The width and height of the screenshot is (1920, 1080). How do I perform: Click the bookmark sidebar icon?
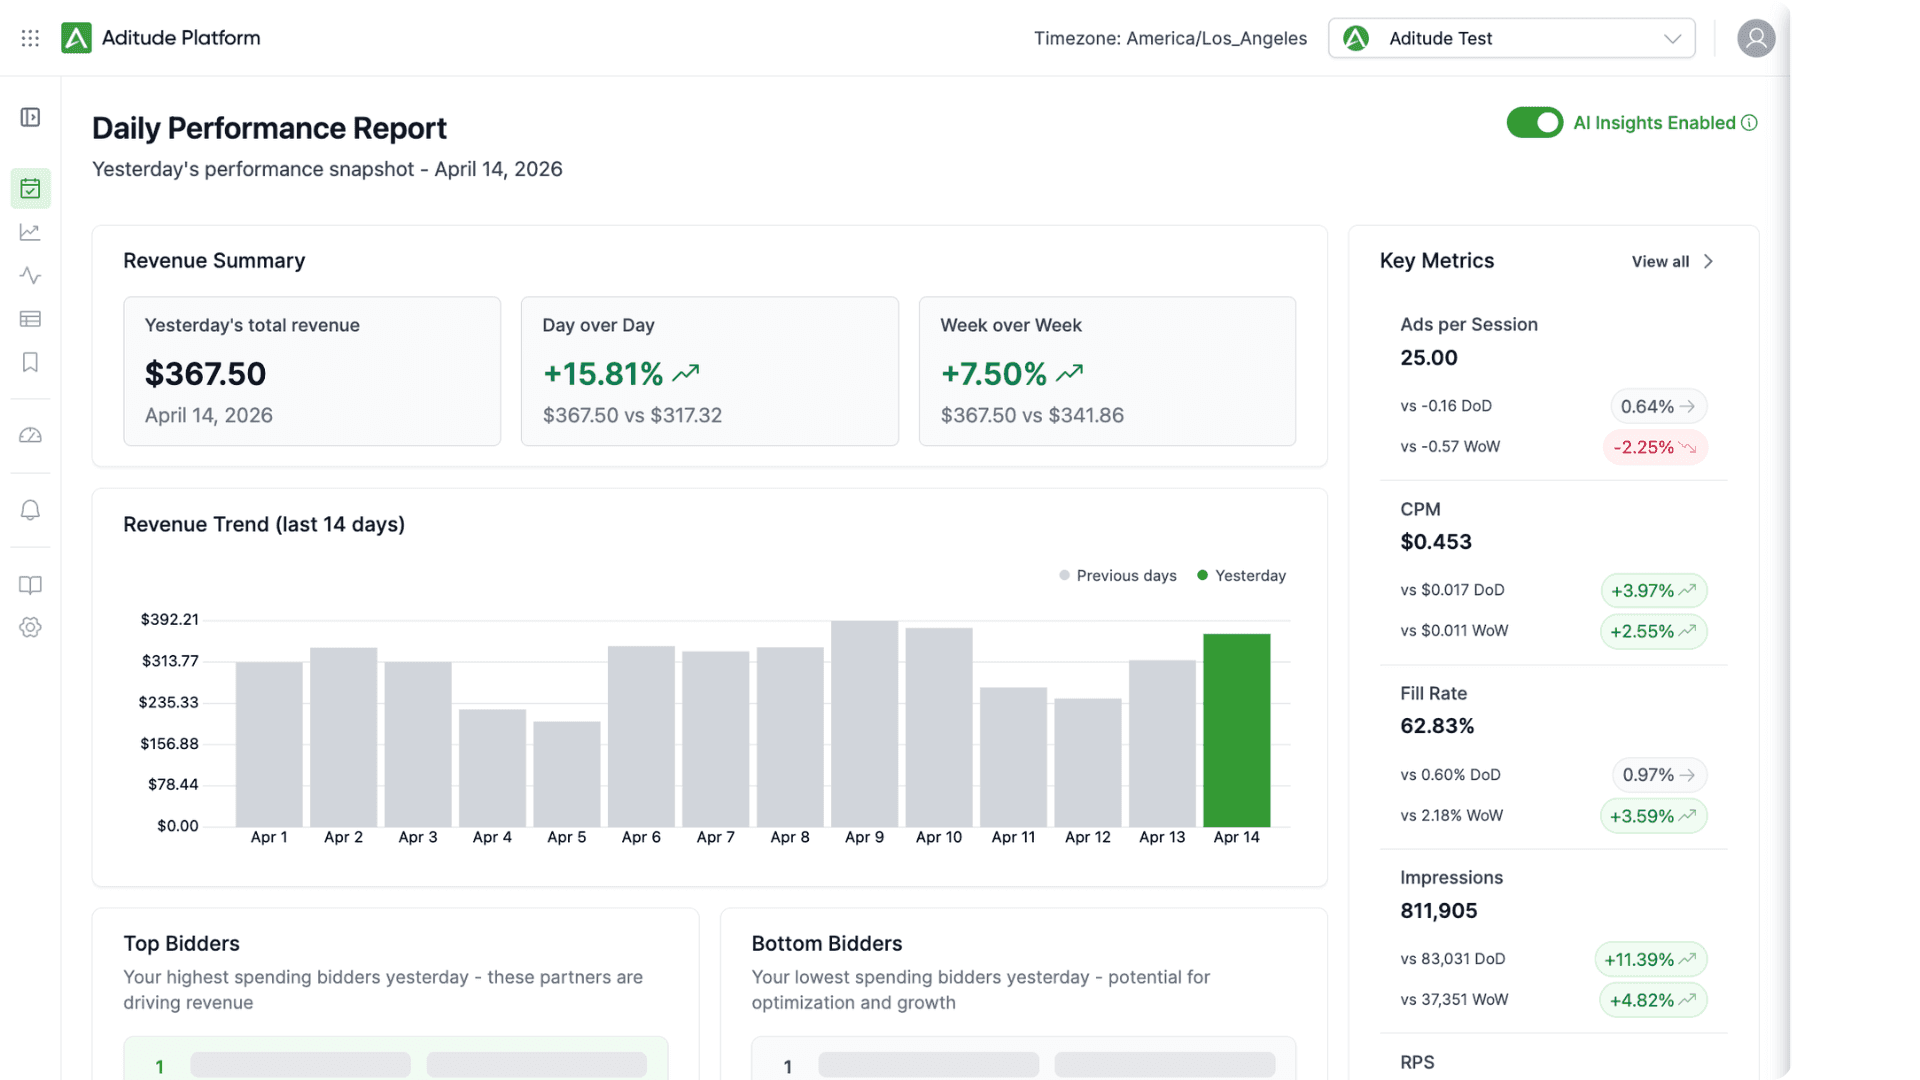pyautogui.click(x=30, y=362)
